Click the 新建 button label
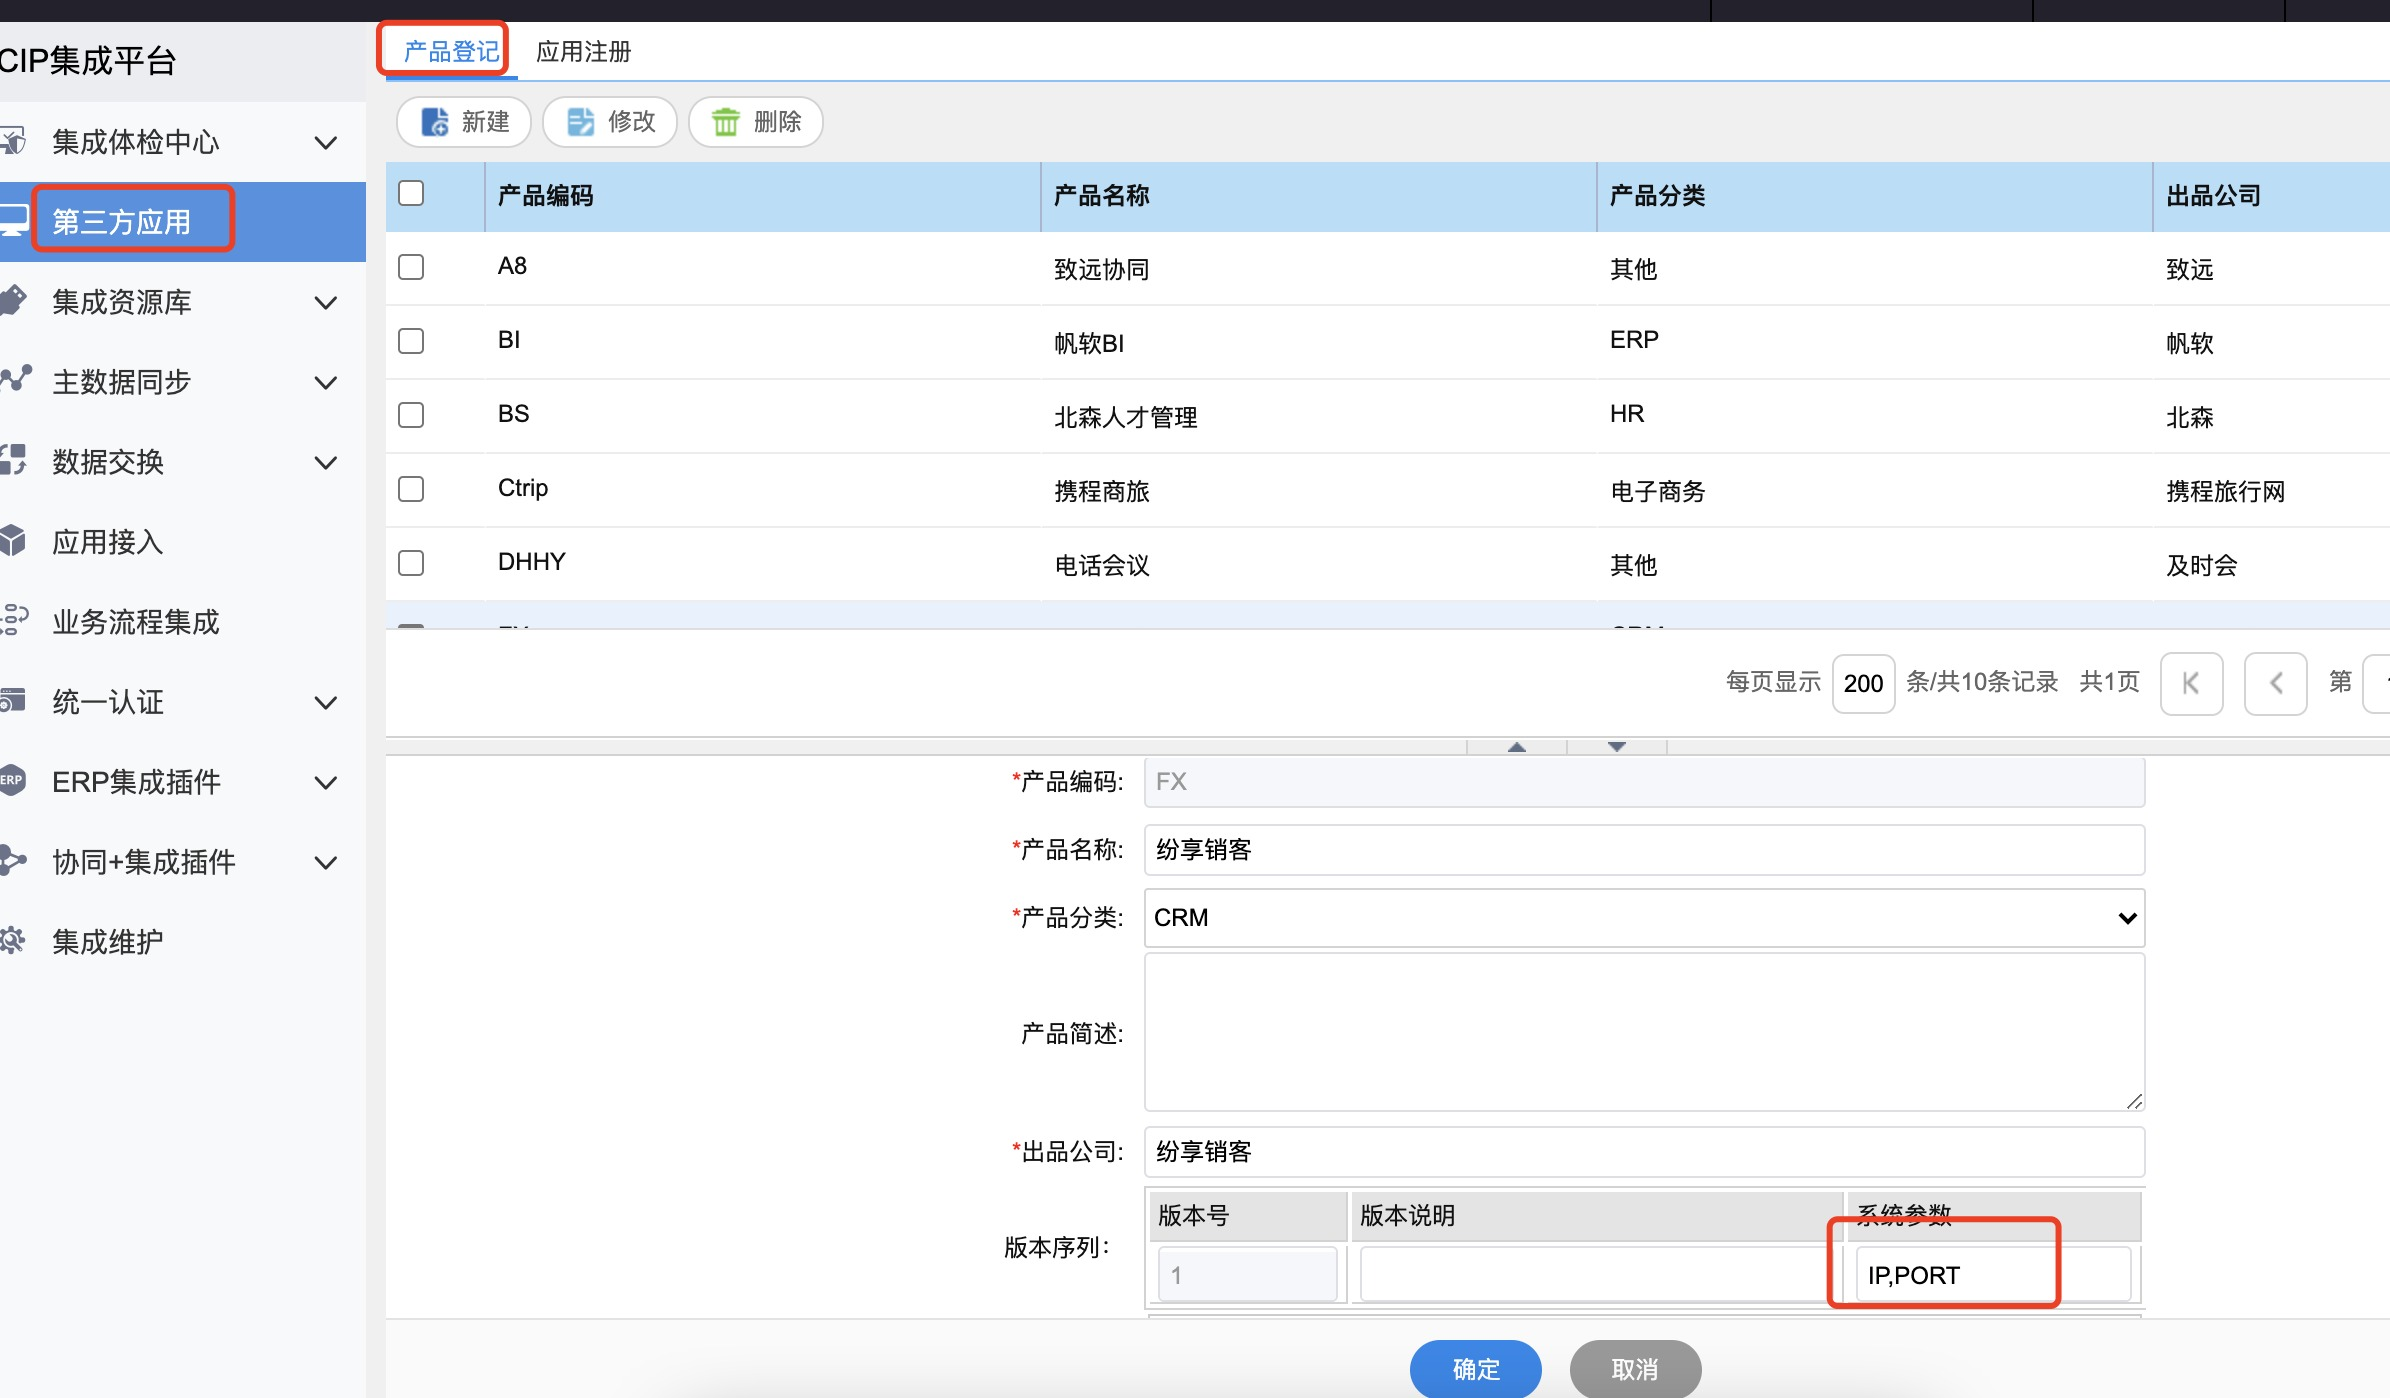This screenshot has height=1398, width=2390. (486, 122)
